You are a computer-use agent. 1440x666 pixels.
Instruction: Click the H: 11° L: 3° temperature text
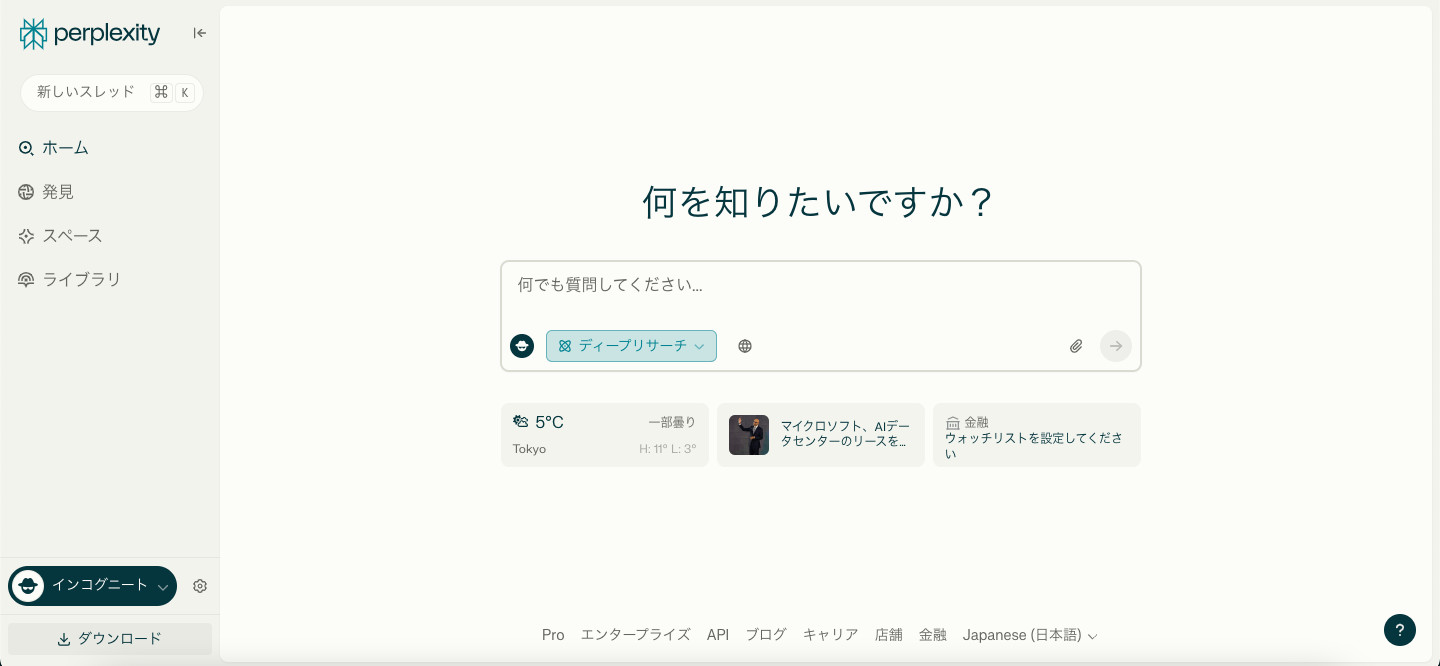[668, 449]
